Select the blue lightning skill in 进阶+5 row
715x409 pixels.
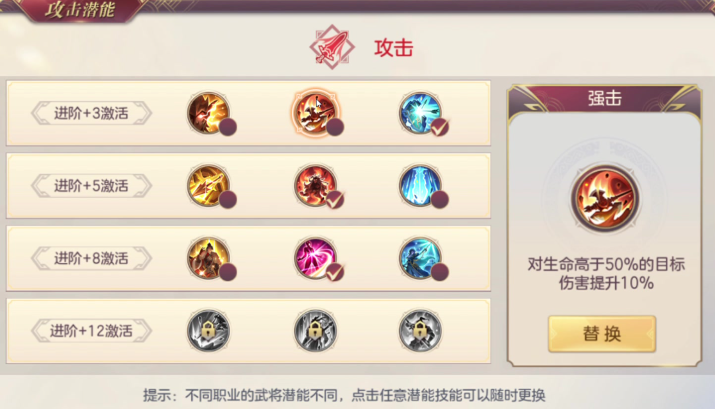tap(420, 186)
